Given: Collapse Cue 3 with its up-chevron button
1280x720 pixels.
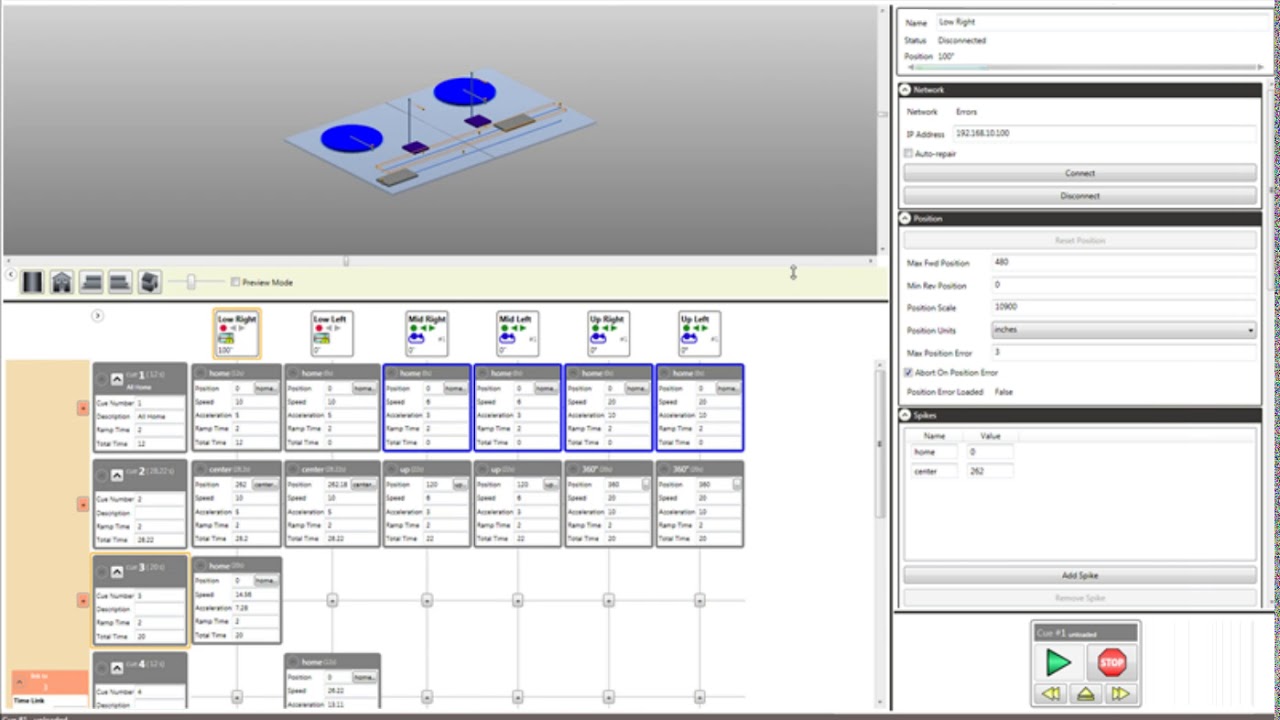Looking at the screenshot, I should coord(117,572).
